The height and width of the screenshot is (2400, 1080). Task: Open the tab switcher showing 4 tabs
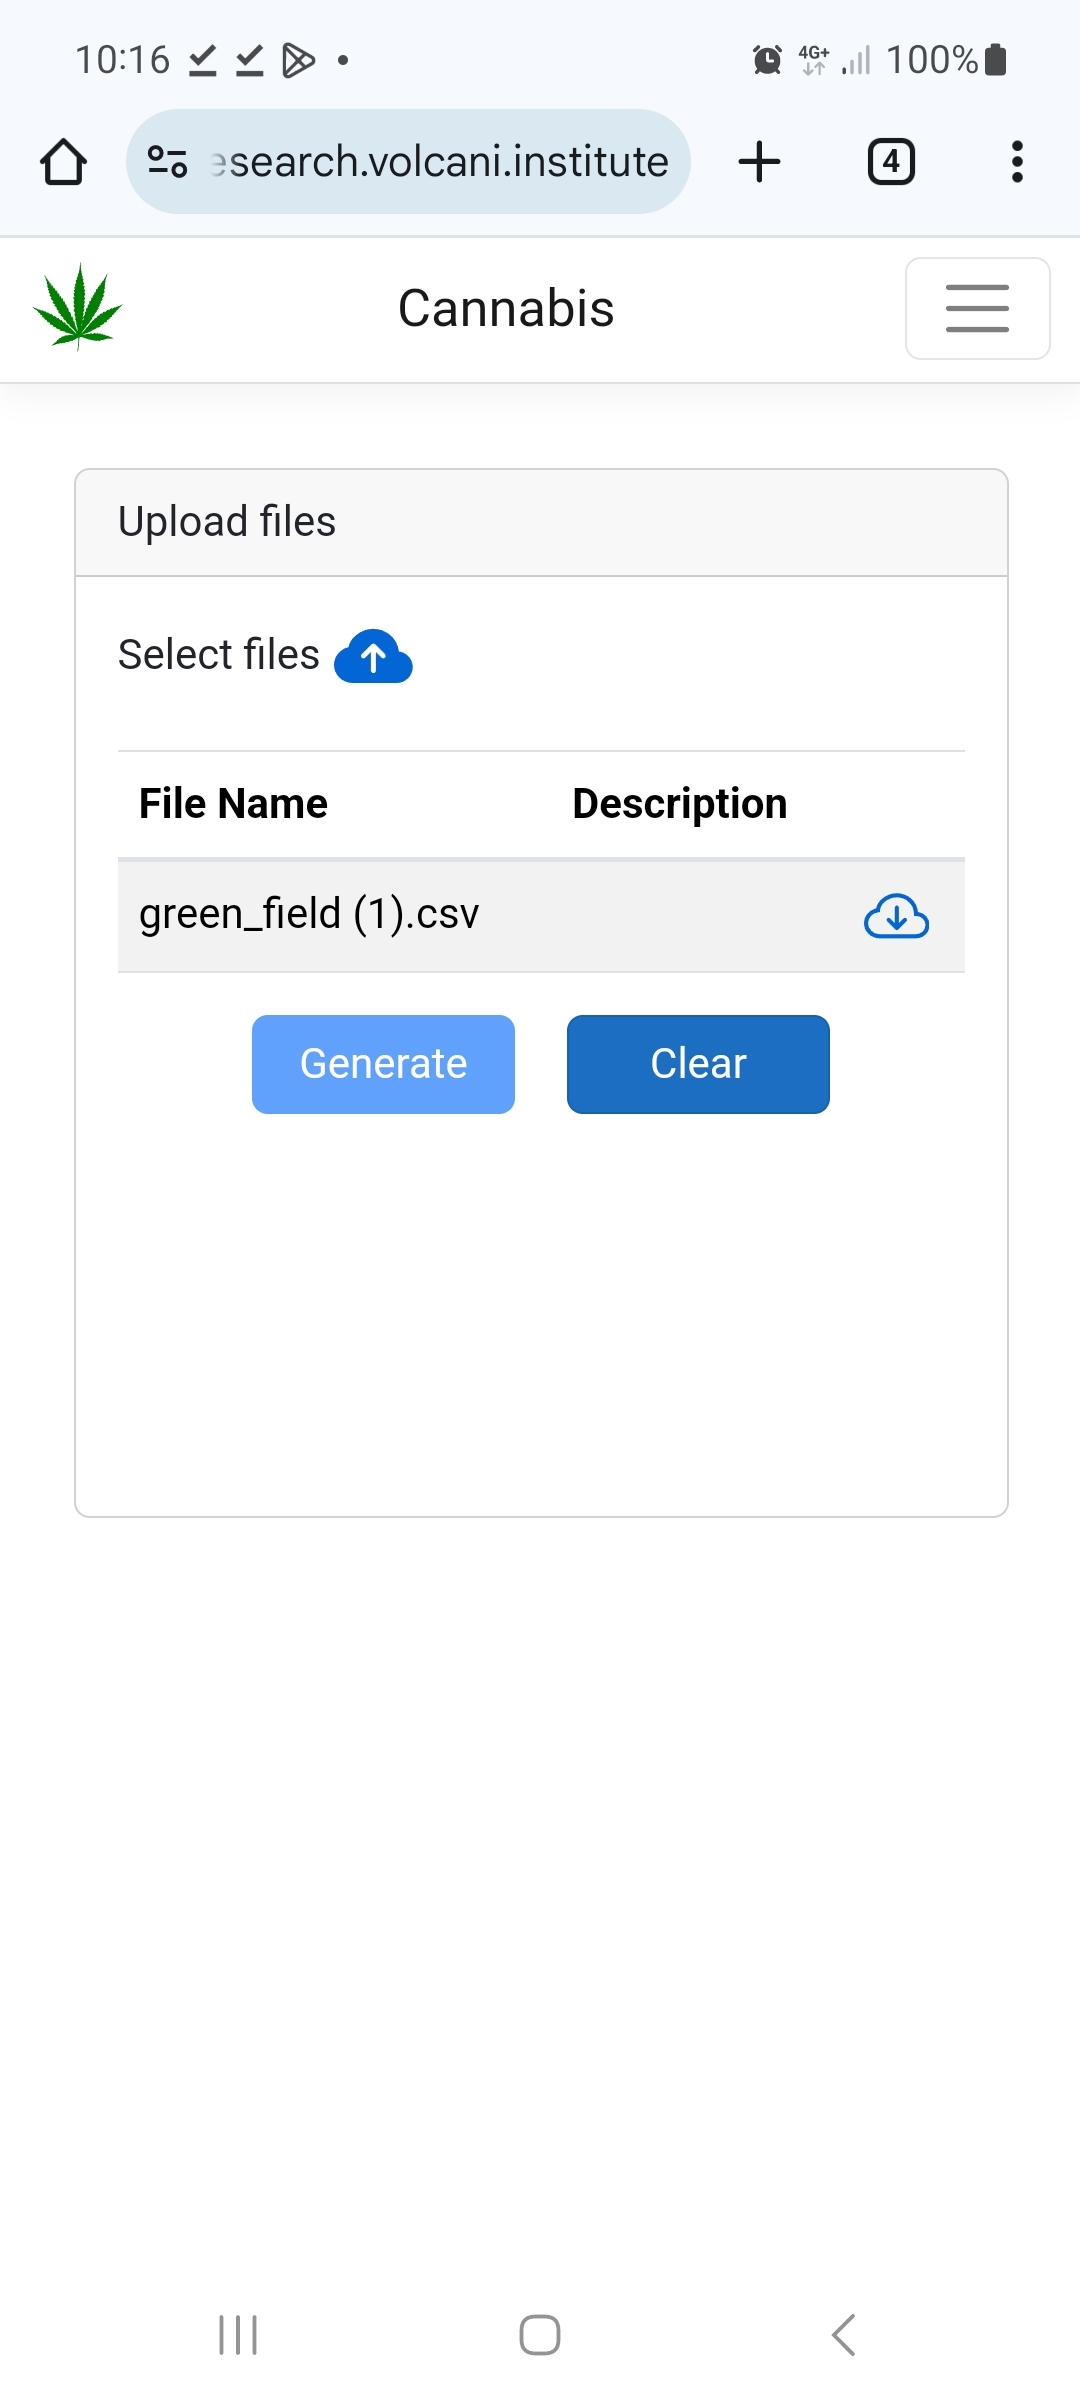pos(890,162)
